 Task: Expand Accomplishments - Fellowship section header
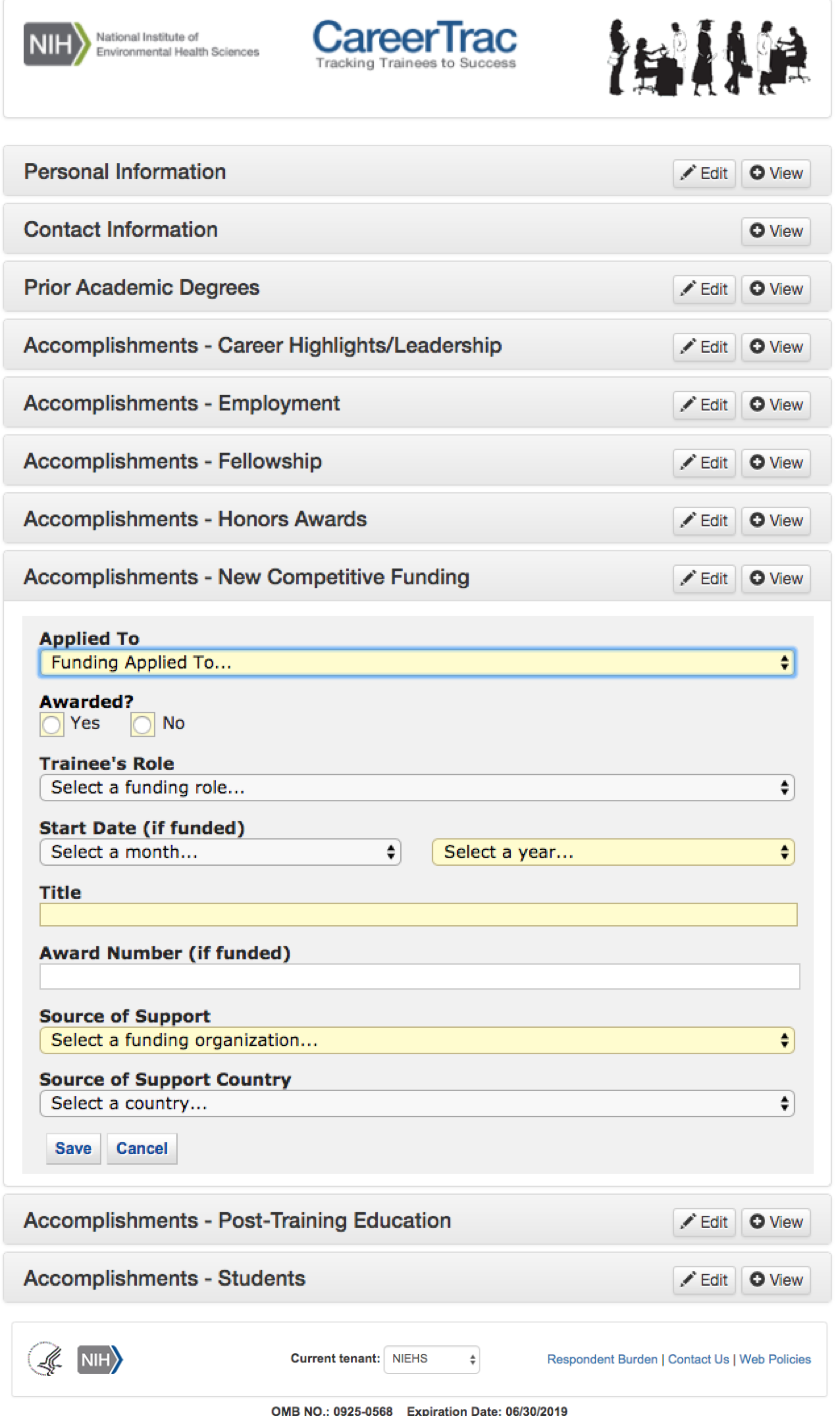coord(173,462)
